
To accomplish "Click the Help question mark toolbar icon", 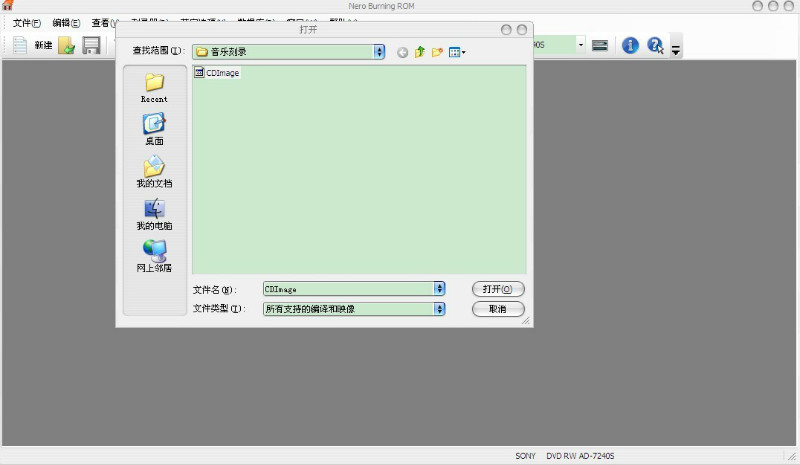I will 656,45.
